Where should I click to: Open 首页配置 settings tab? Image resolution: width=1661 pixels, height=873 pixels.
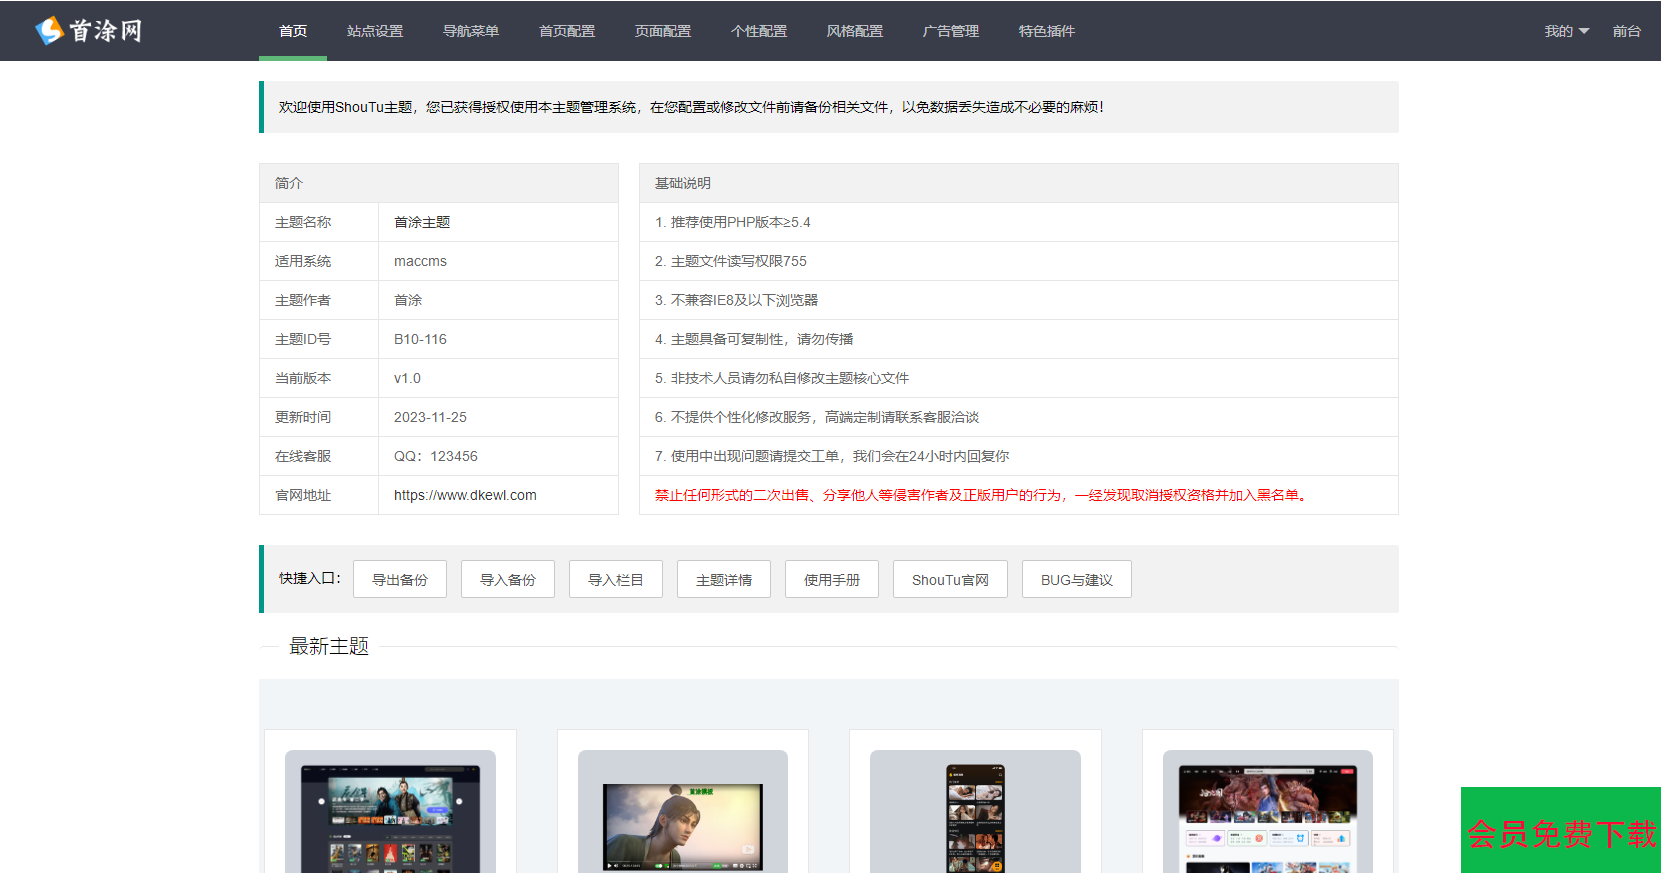pos(567,31)
